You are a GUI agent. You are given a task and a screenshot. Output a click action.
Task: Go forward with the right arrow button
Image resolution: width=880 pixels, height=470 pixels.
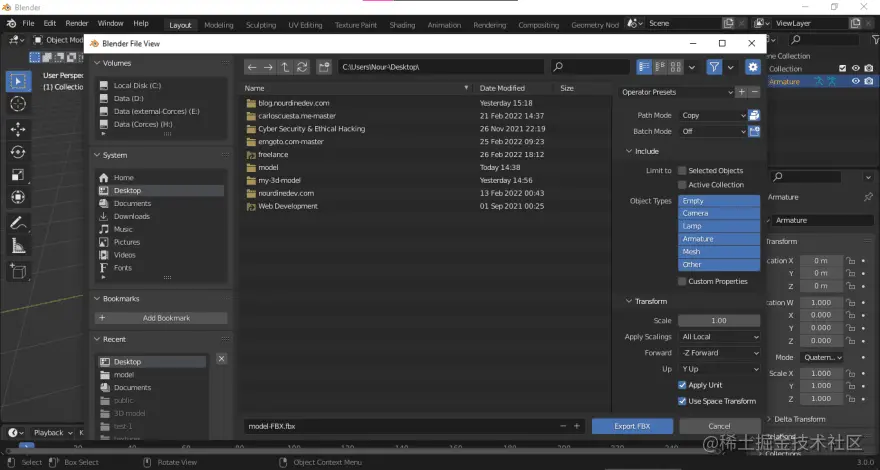pyautogui.click(x=268, y=67)
